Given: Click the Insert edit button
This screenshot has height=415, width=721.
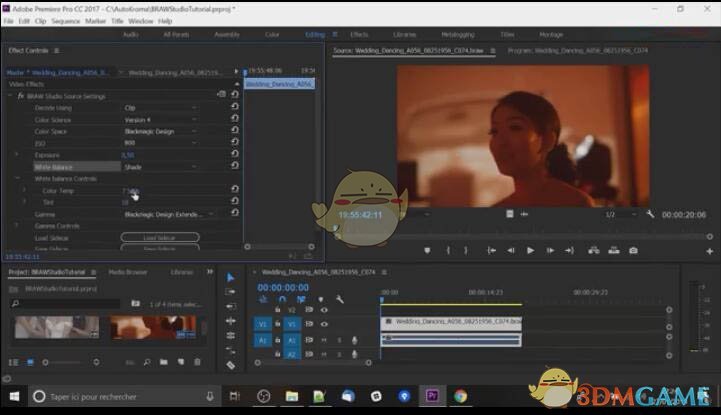Looking at the screenshot, I should pyautogui.click(x=594, y=250).
